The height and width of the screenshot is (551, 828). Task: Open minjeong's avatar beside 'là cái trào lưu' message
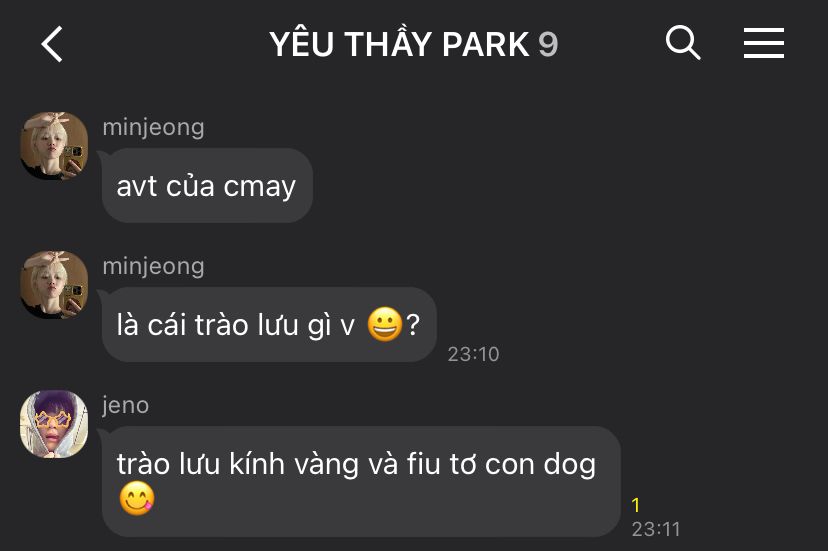coord(54,285)
